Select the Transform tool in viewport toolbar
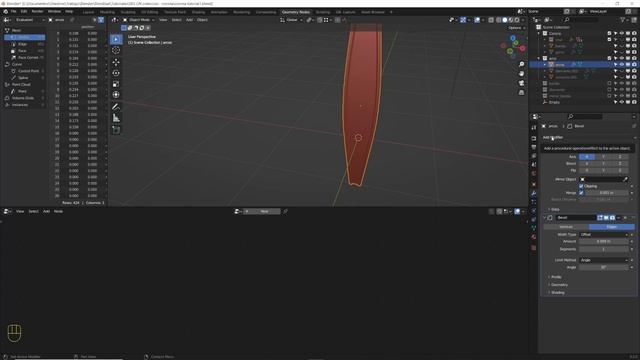 [116, 95]
